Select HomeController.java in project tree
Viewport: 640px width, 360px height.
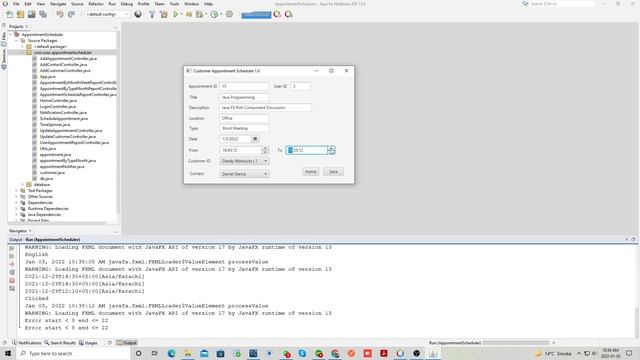58,100
